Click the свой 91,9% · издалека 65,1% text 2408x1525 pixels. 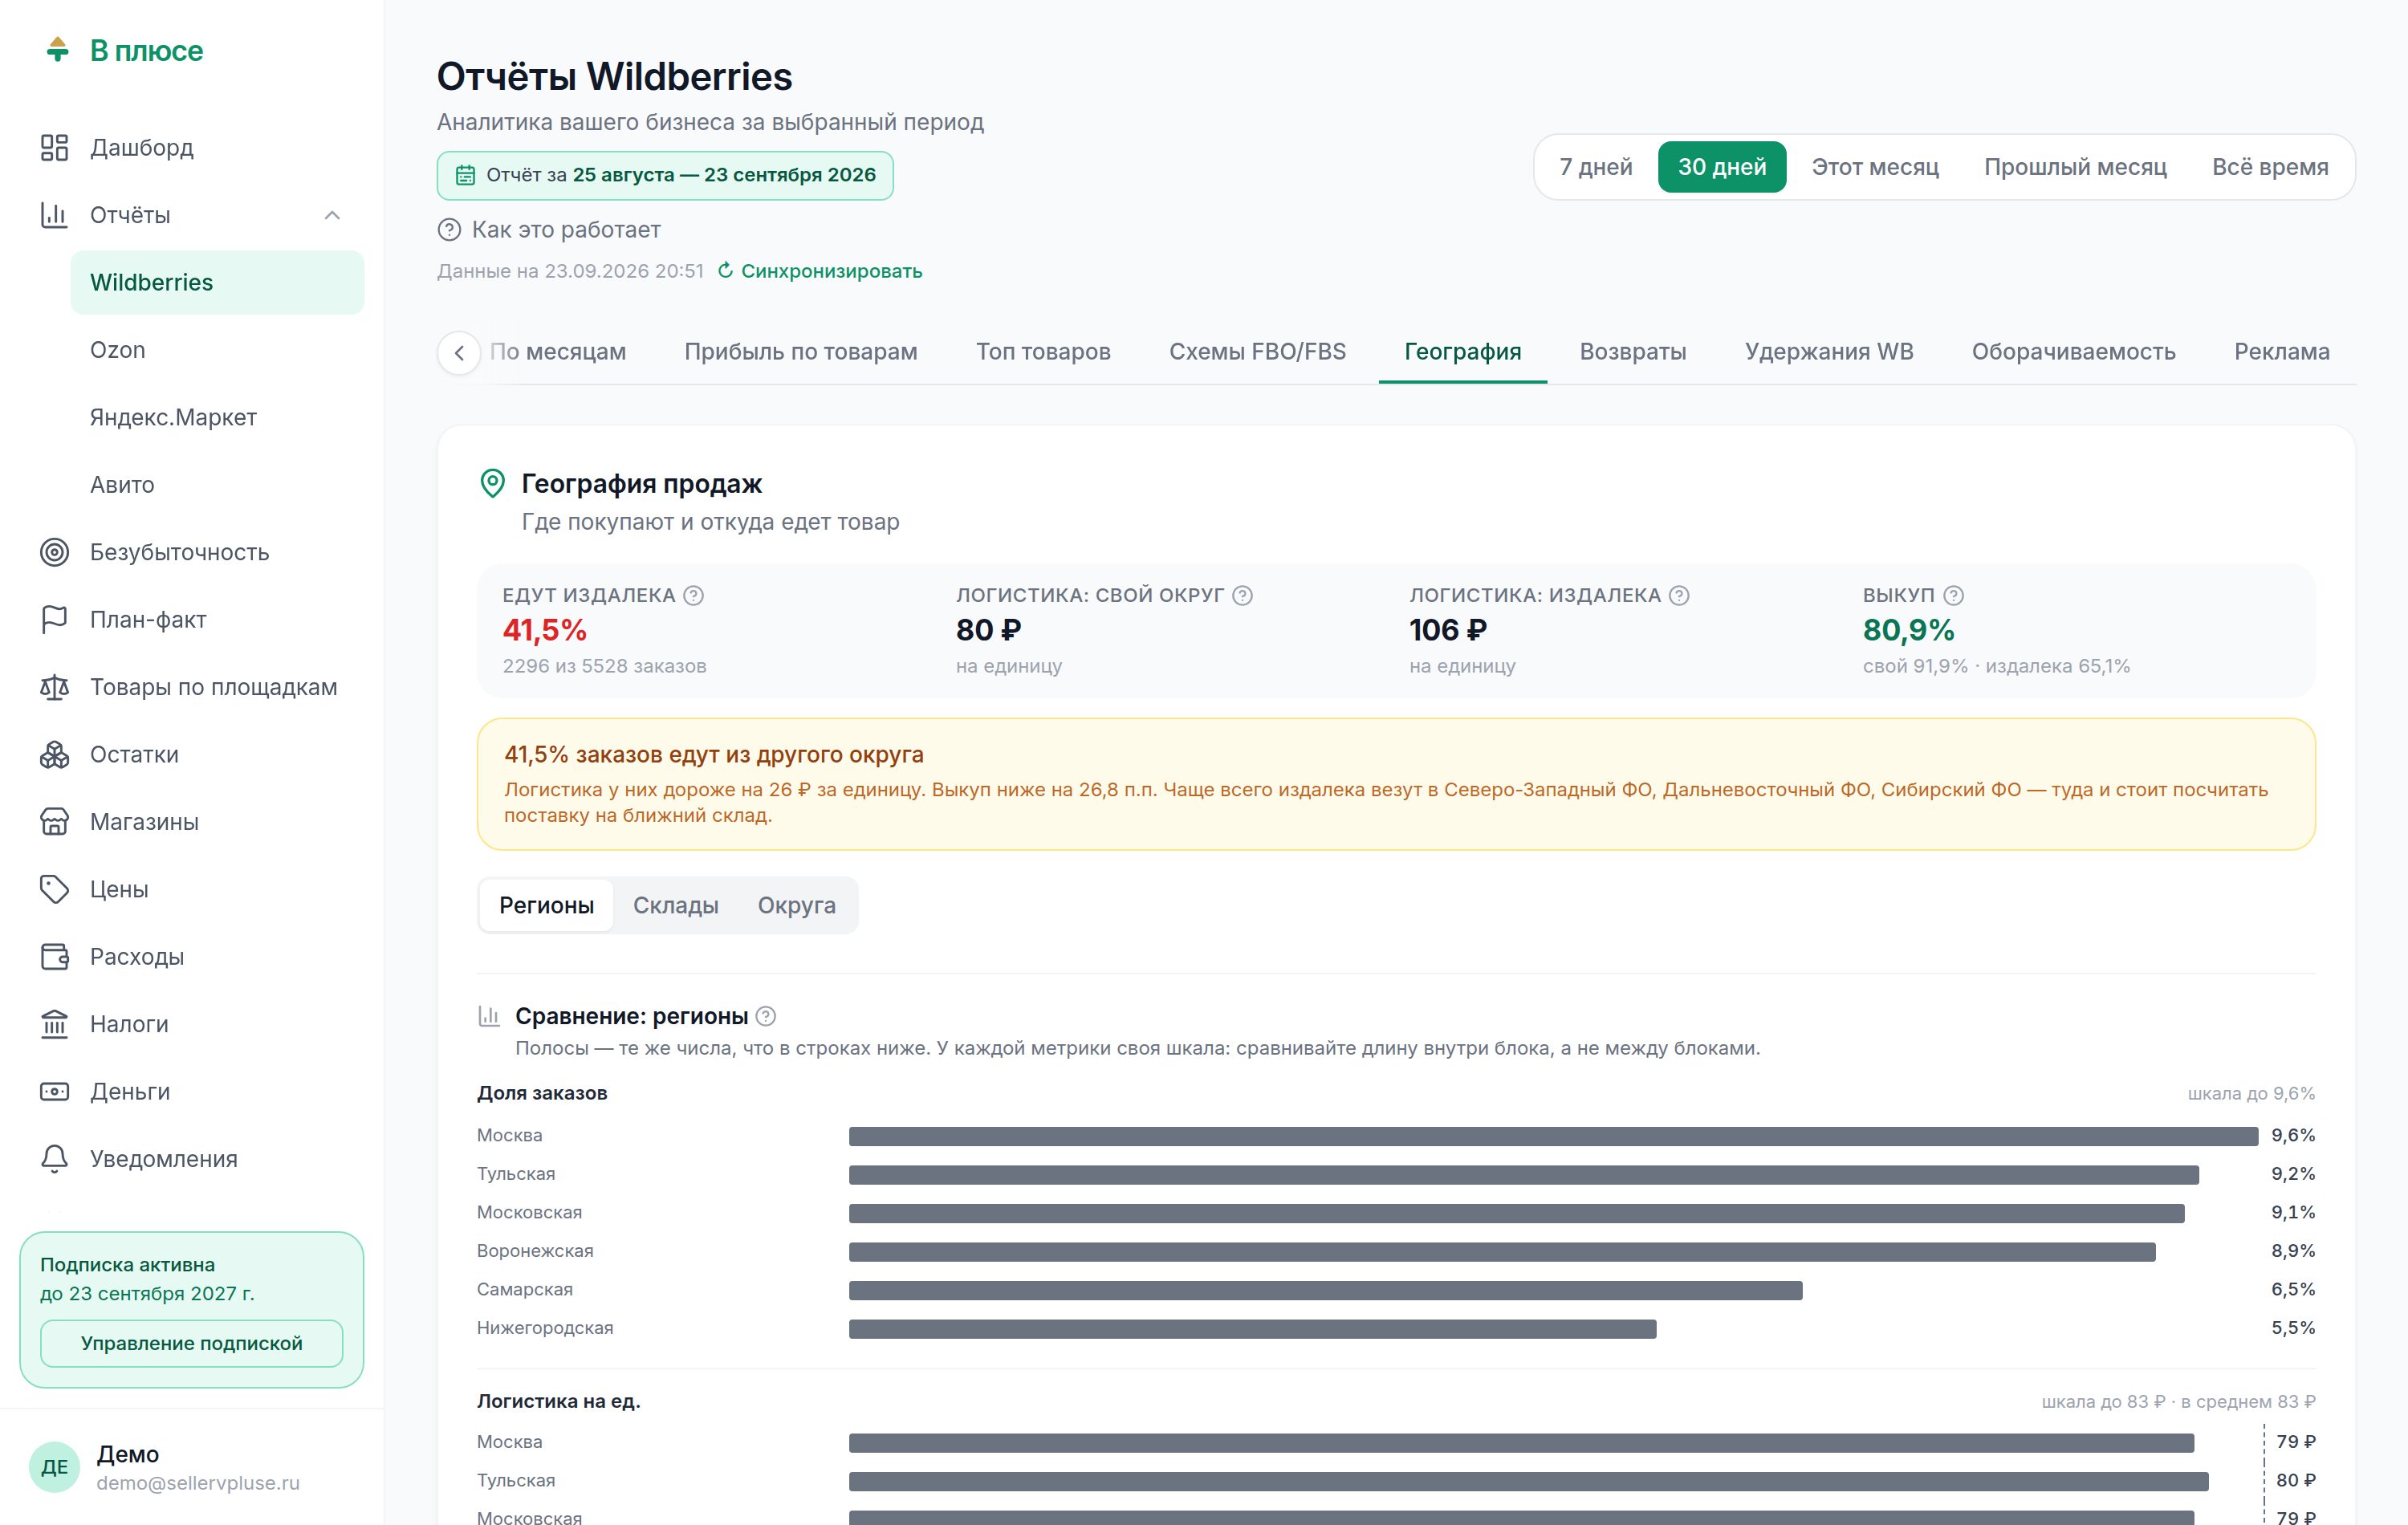(x=1996, y=666)
